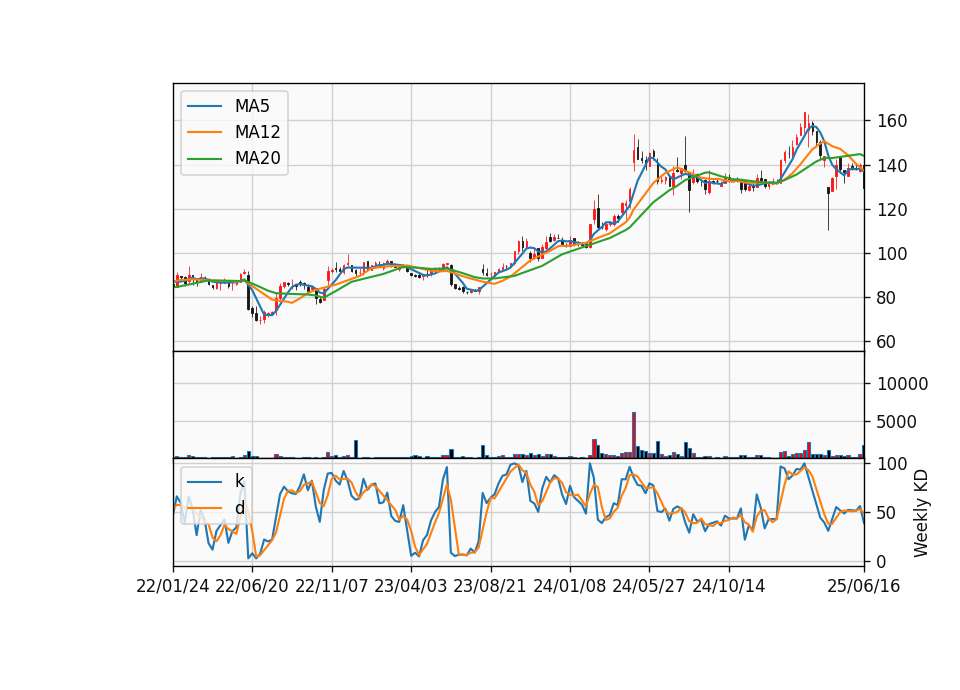Viewport: 960px width, 690px height.
Task: Click the 10000 volume axis label
Action: (x=902, y=384)
